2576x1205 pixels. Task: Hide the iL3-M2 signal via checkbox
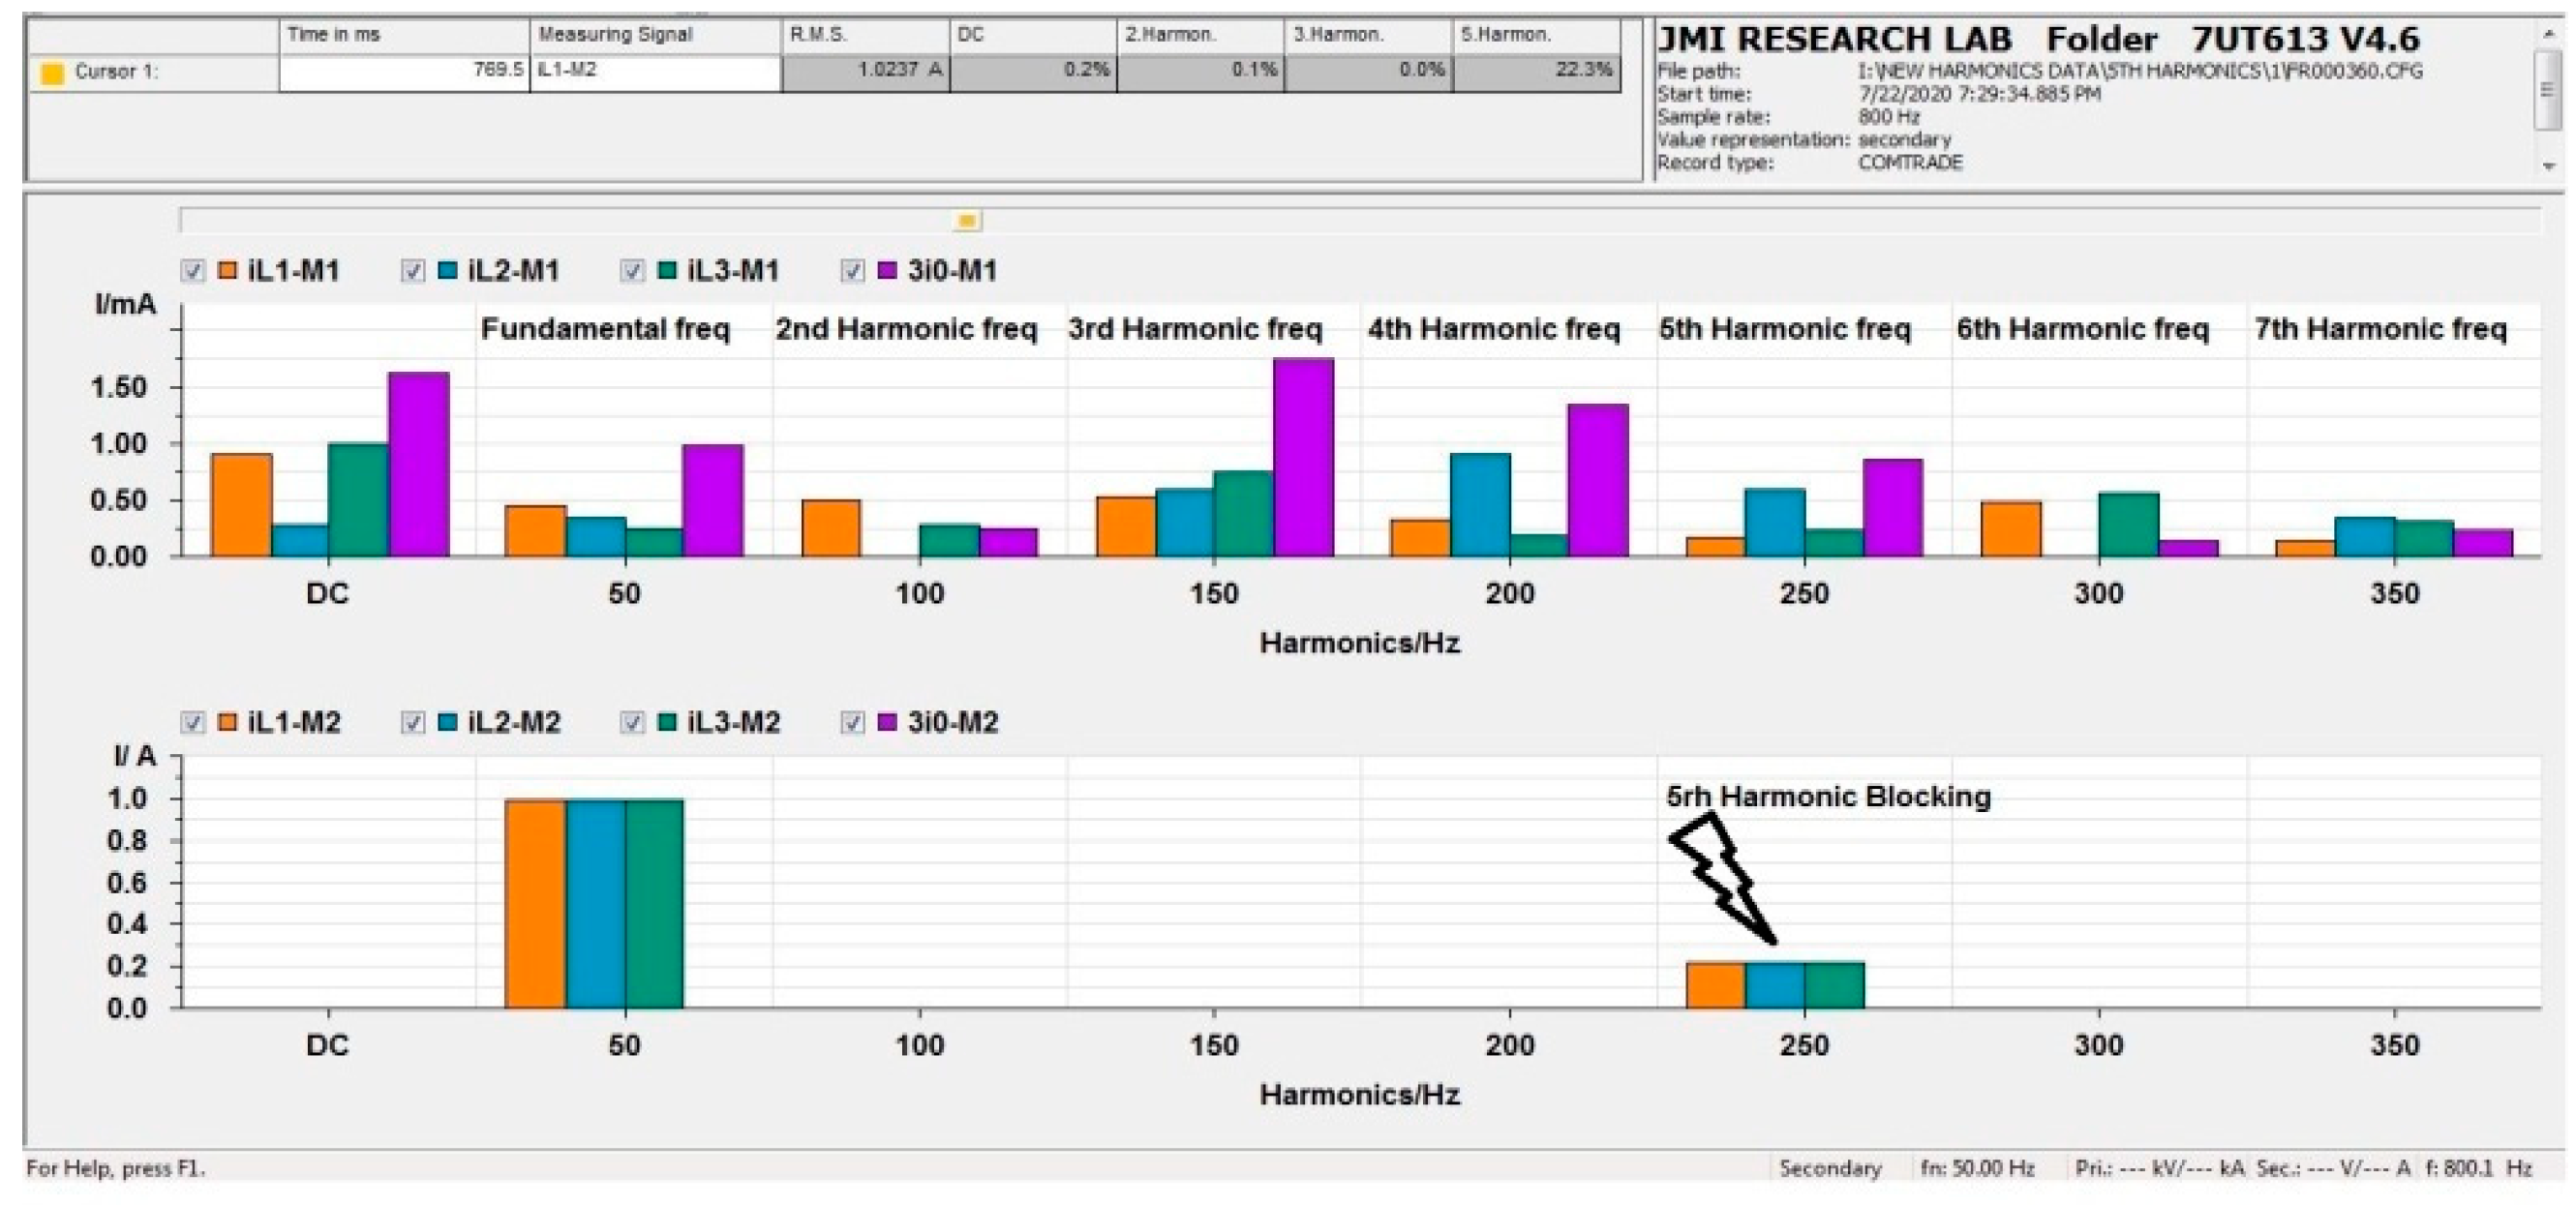[632, 722]
